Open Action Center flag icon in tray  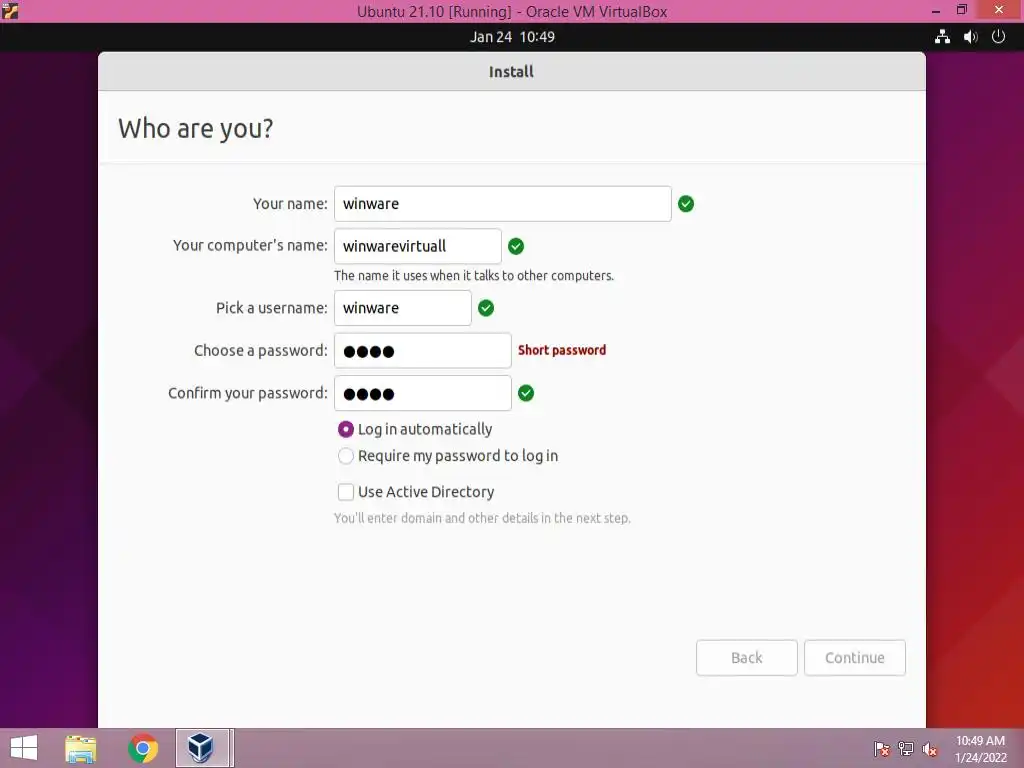click(x=881, y=749)
